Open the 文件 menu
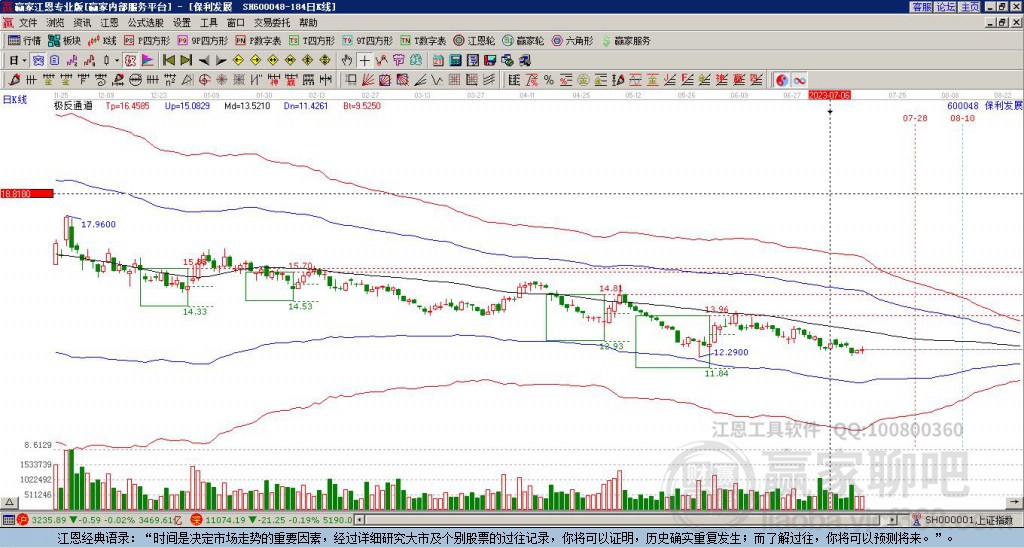1024x548 pixels. tap(28, 23)
